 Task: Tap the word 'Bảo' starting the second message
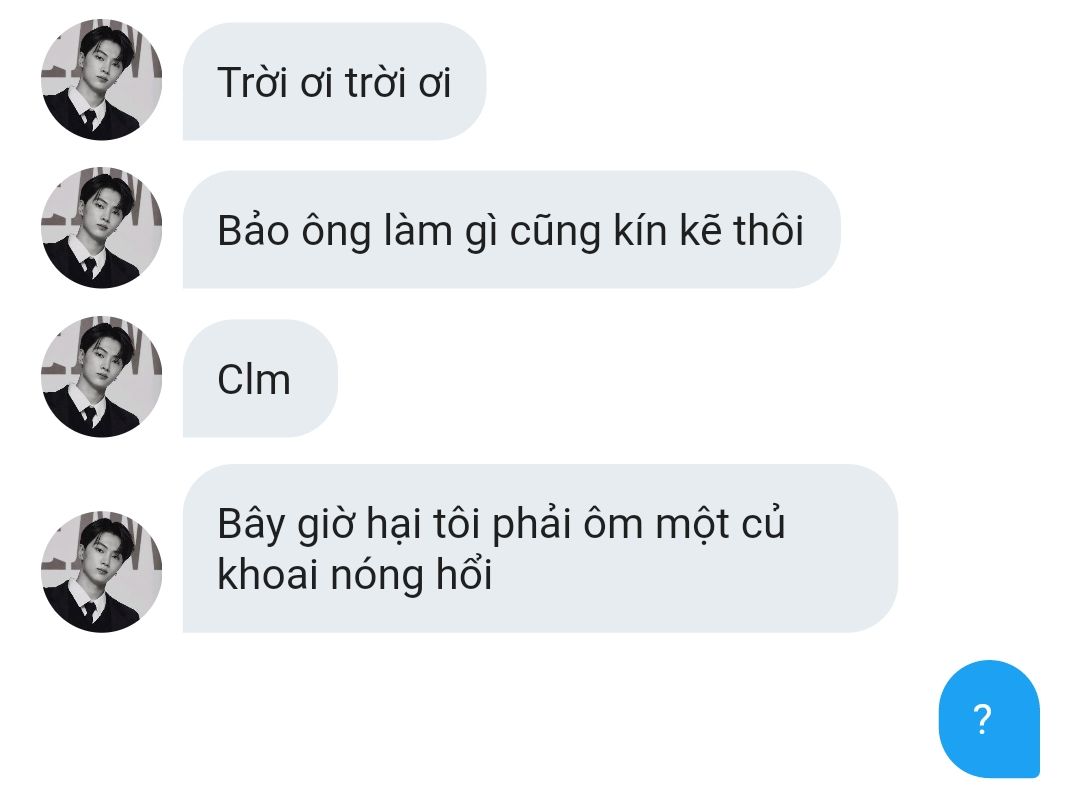(x=253, y=229)
